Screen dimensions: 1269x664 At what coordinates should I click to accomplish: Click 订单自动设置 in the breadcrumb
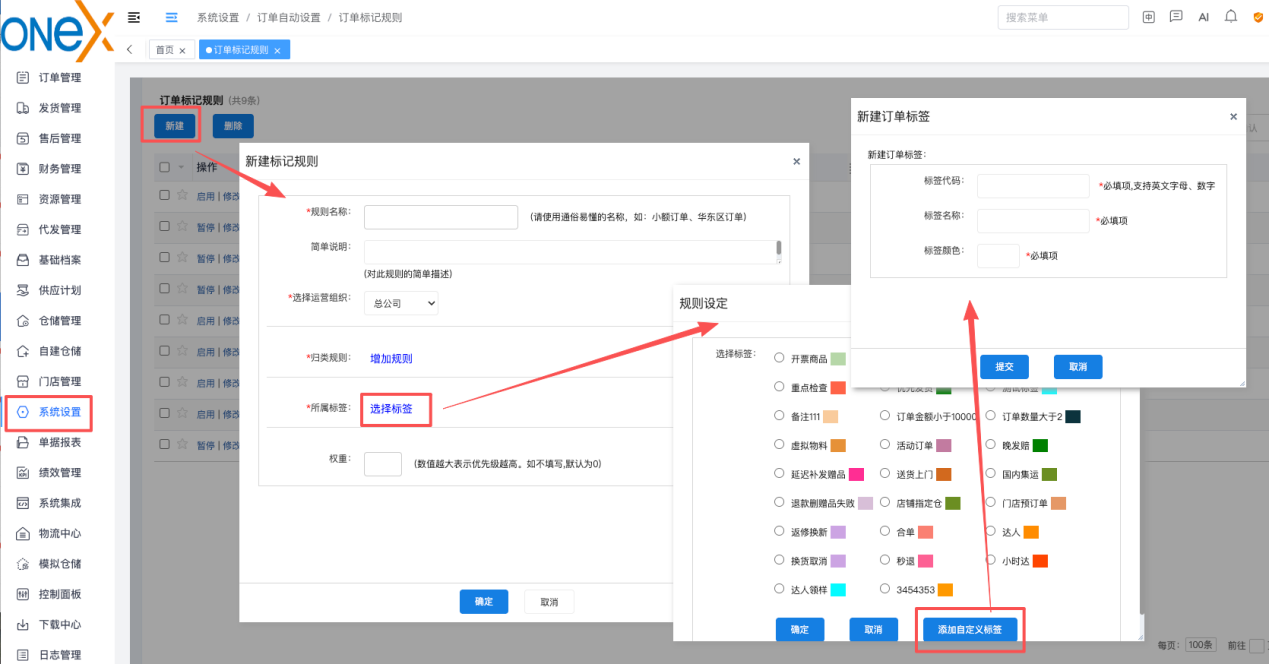289,18
